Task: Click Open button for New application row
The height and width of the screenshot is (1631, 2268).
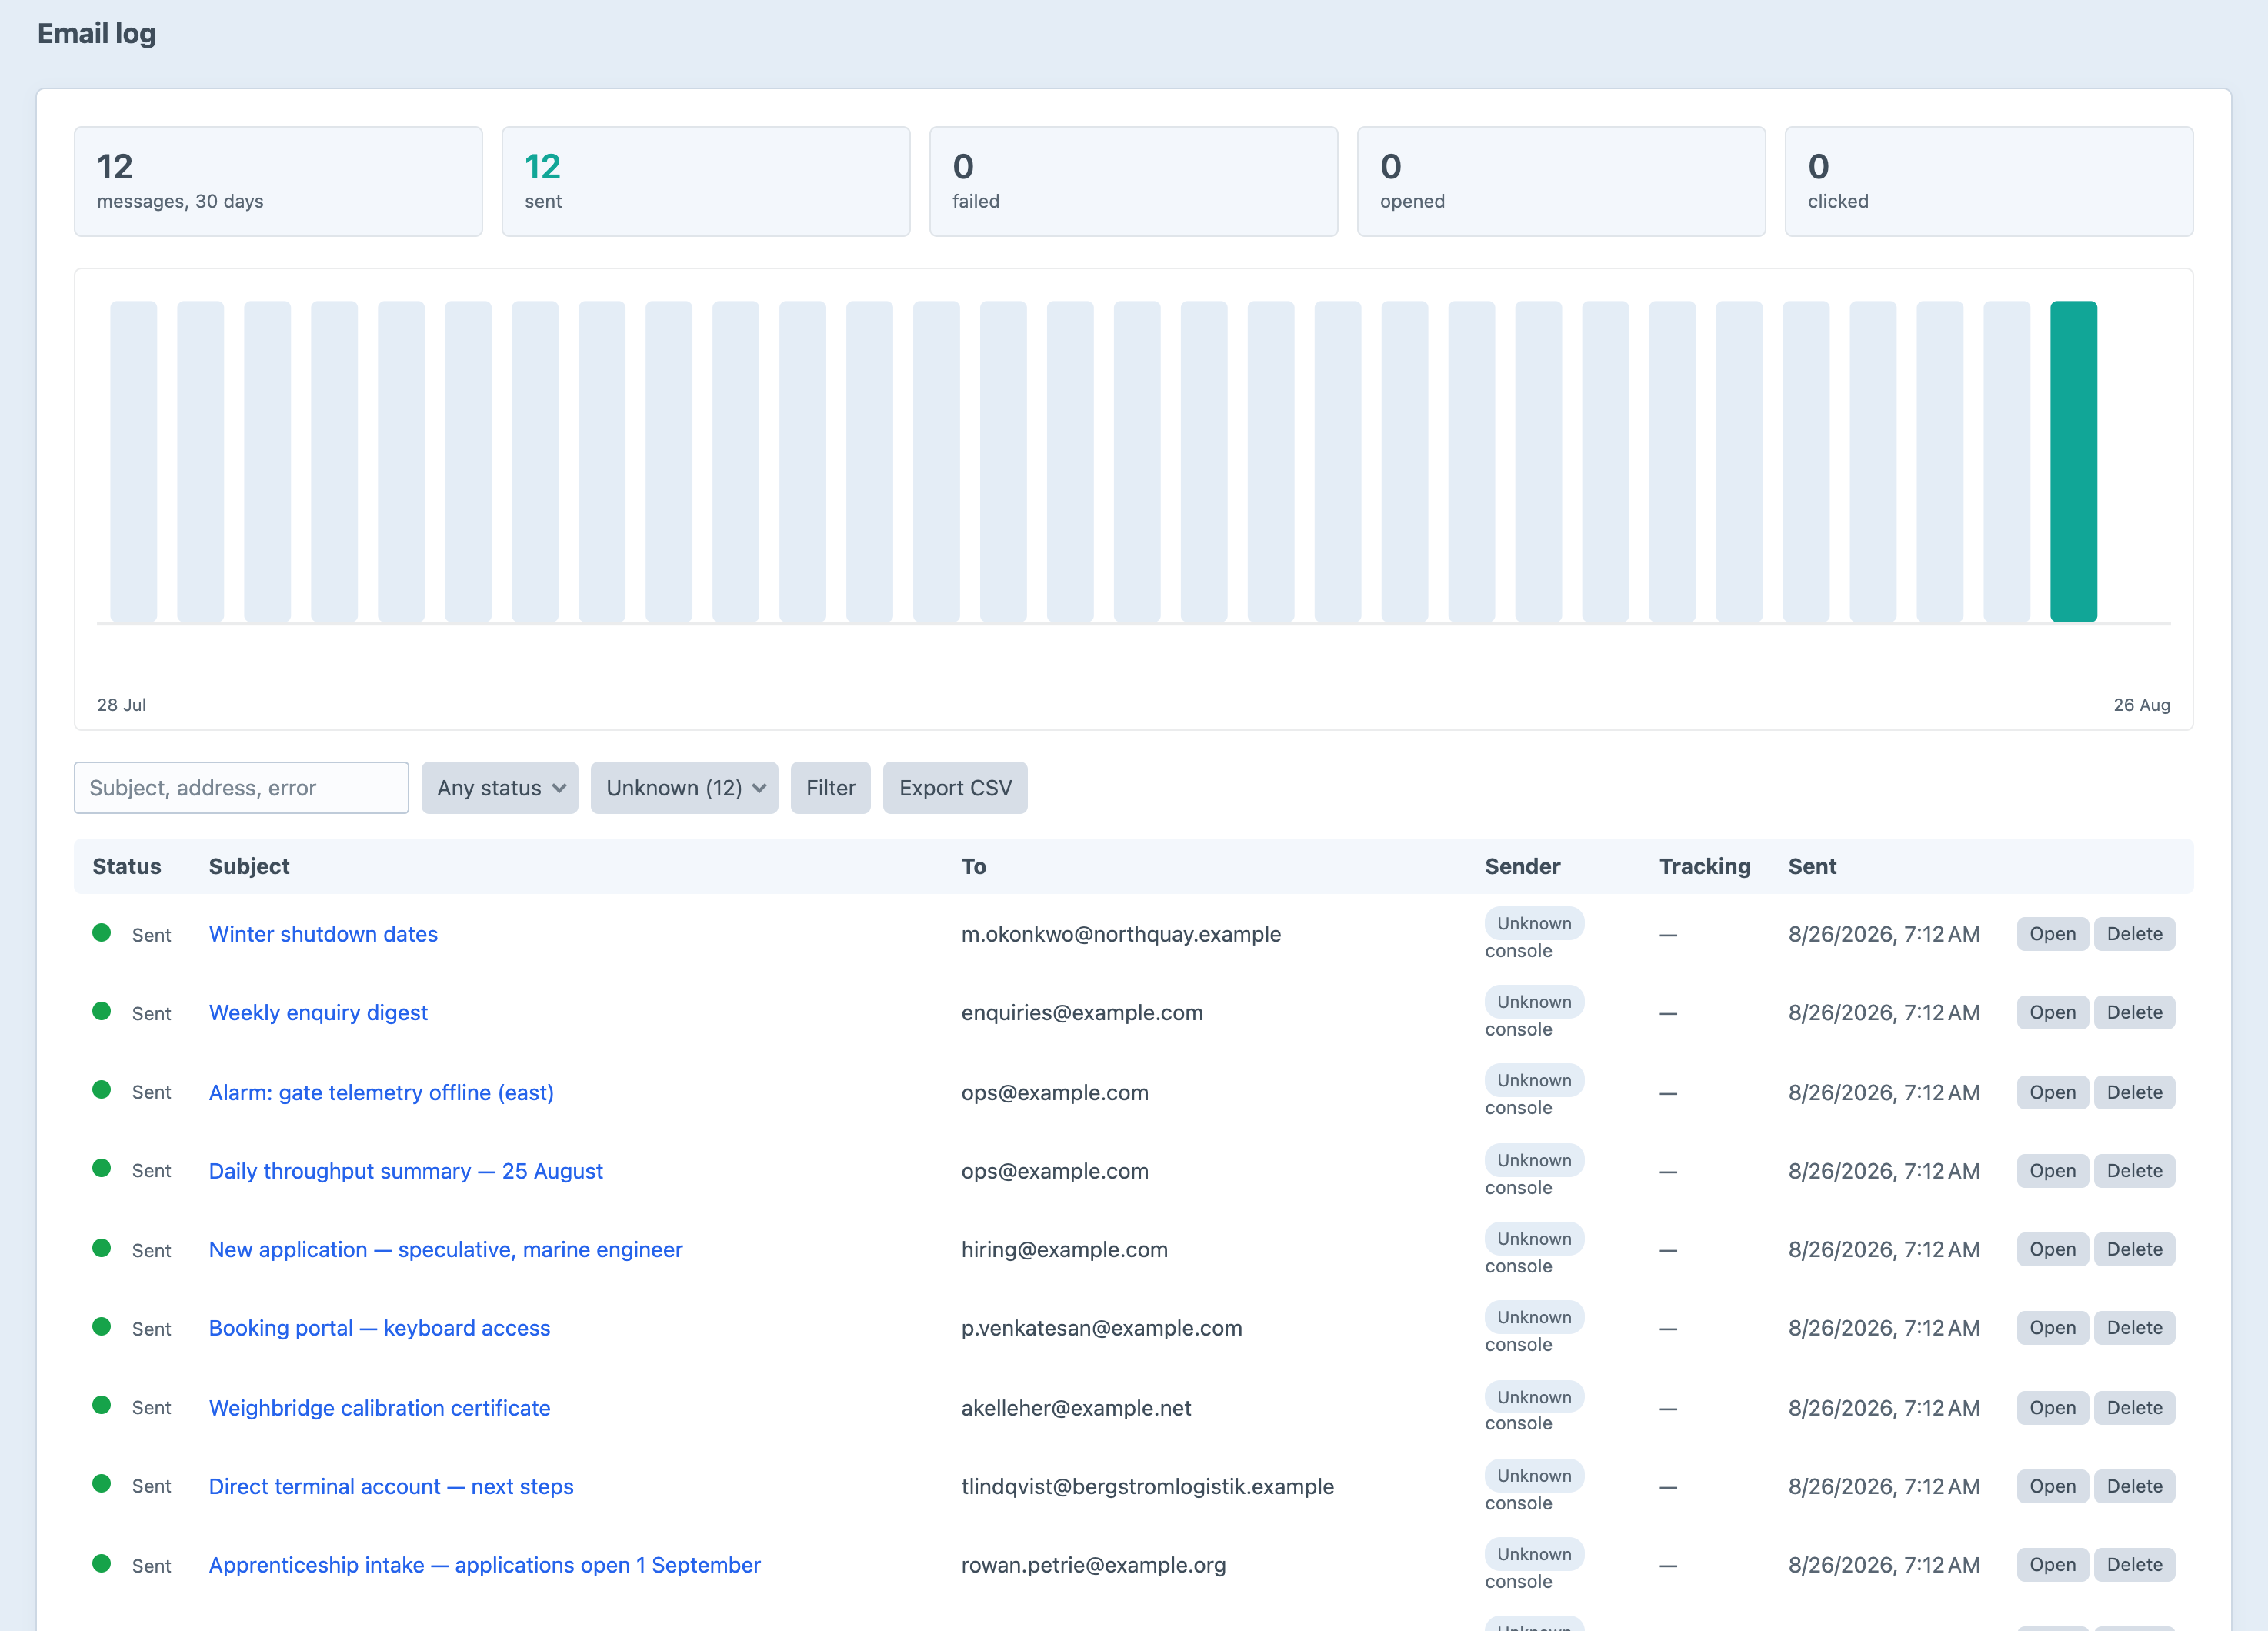Action: (x=2052, y=1250)
